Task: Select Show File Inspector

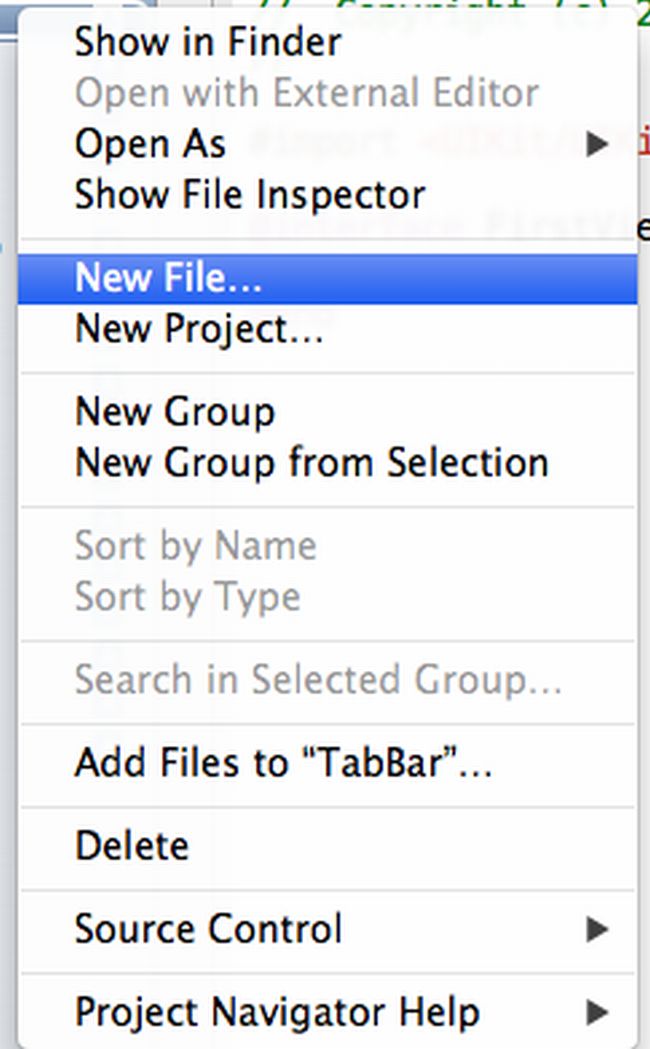Action: pos(250,195)
